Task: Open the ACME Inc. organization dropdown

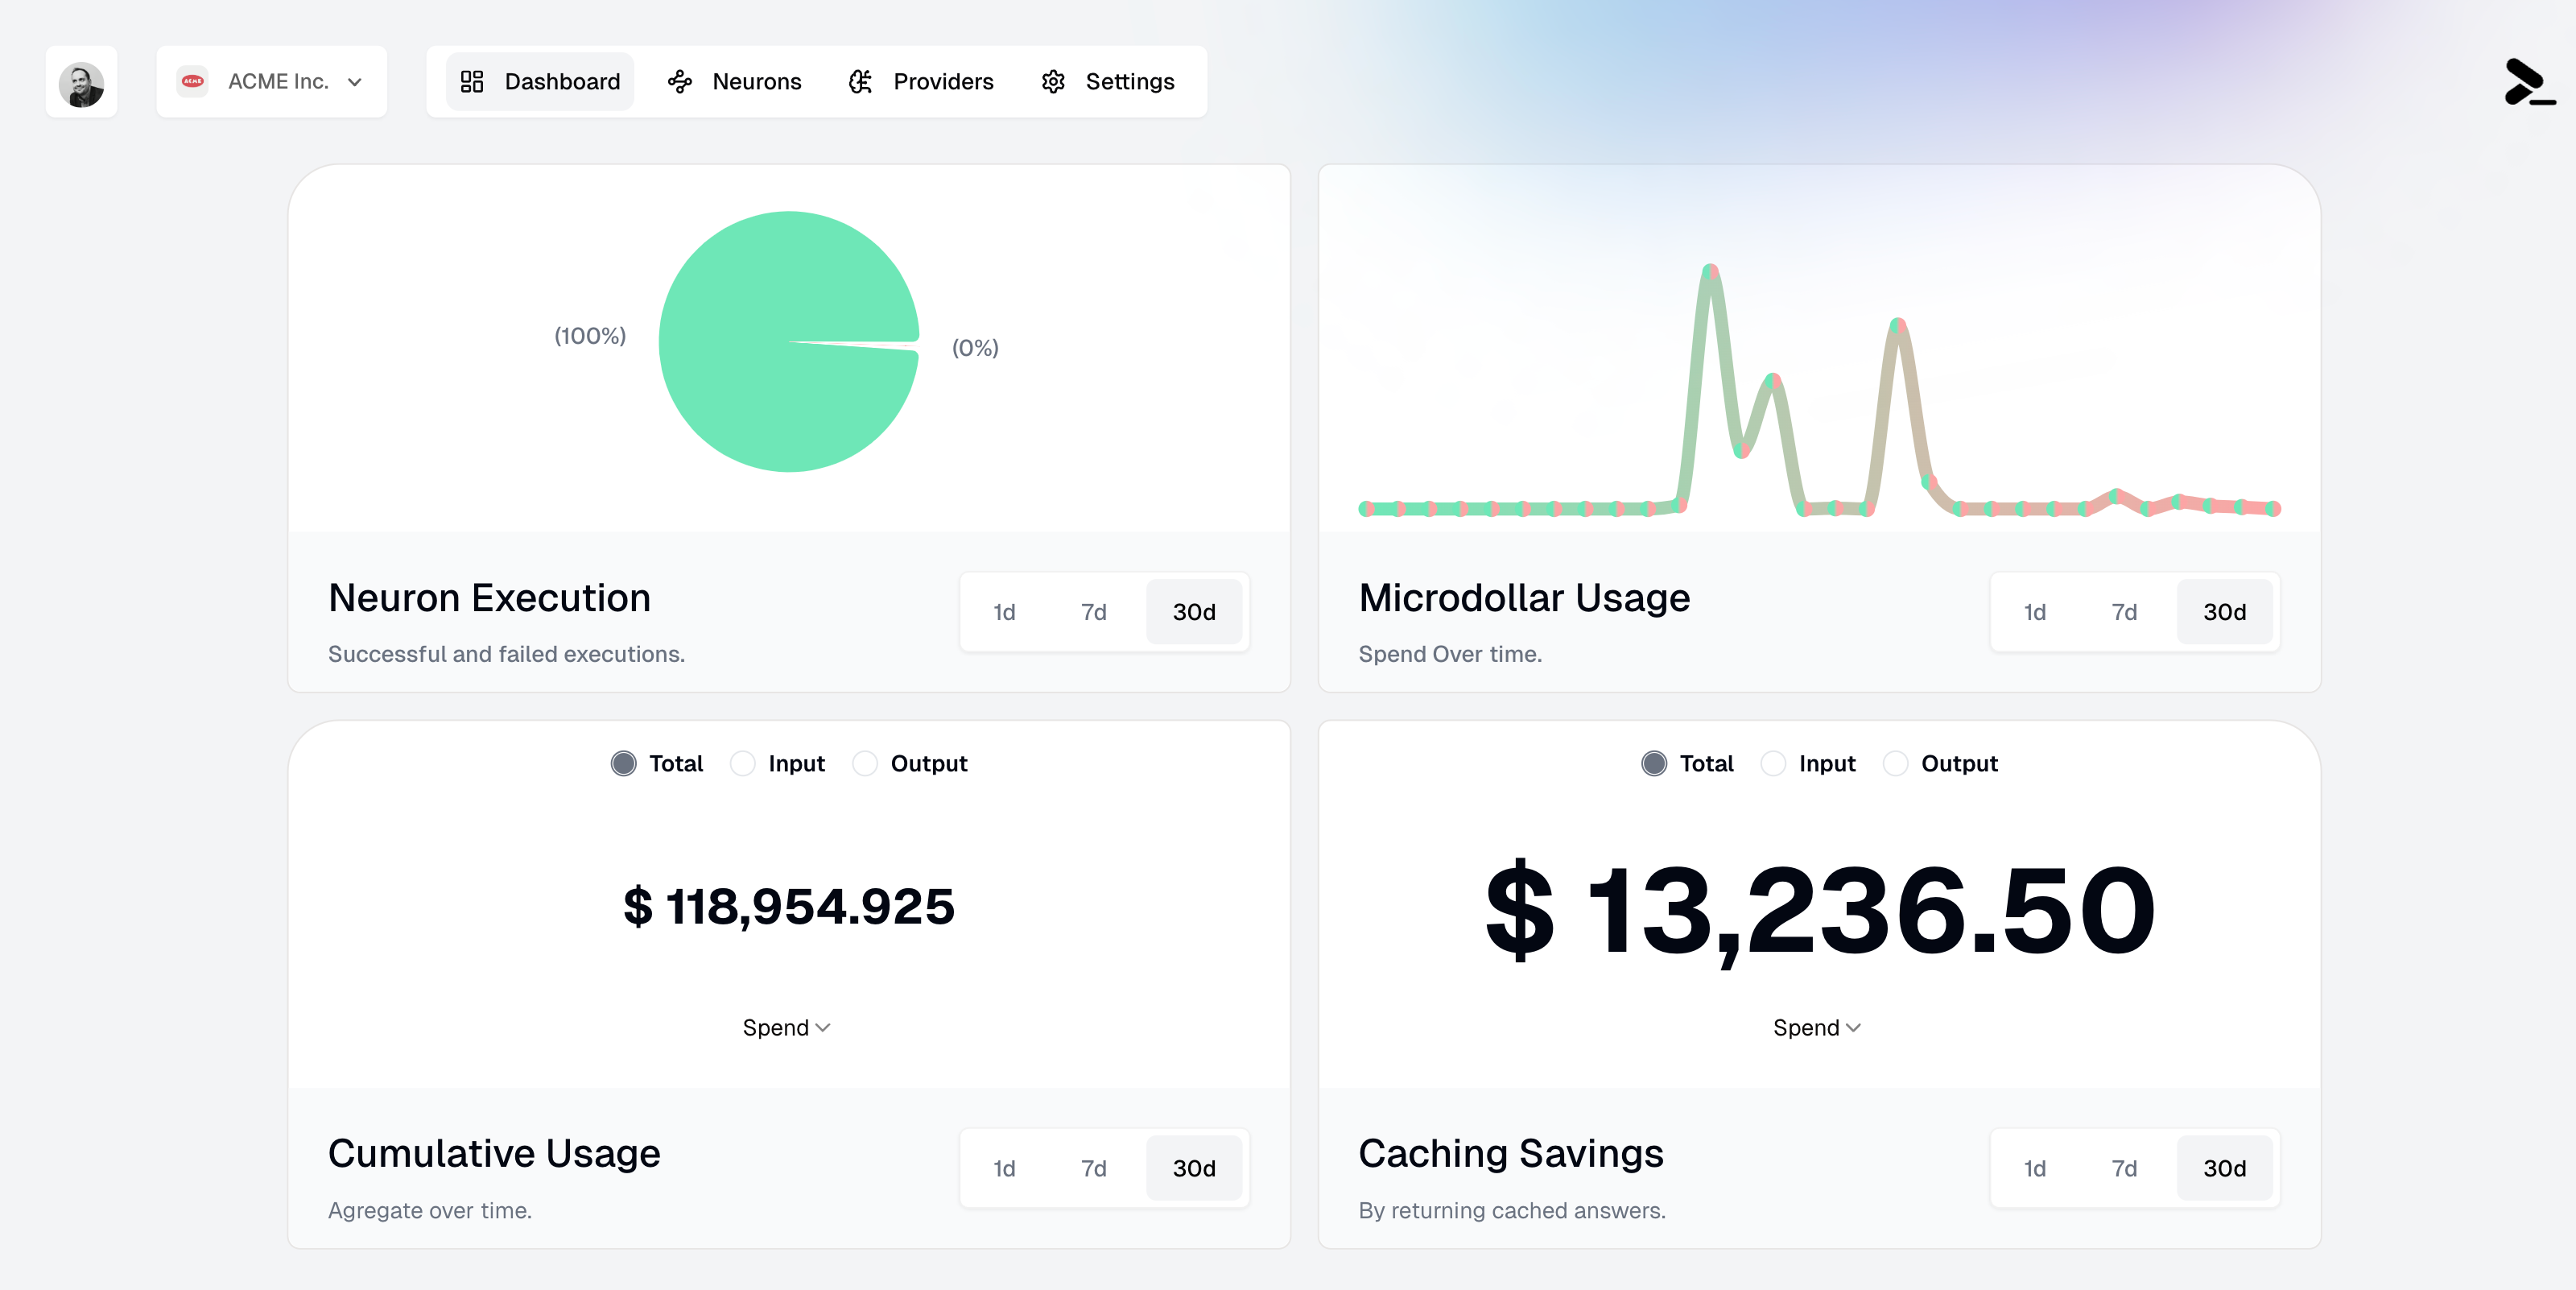Action: (272, 82)
